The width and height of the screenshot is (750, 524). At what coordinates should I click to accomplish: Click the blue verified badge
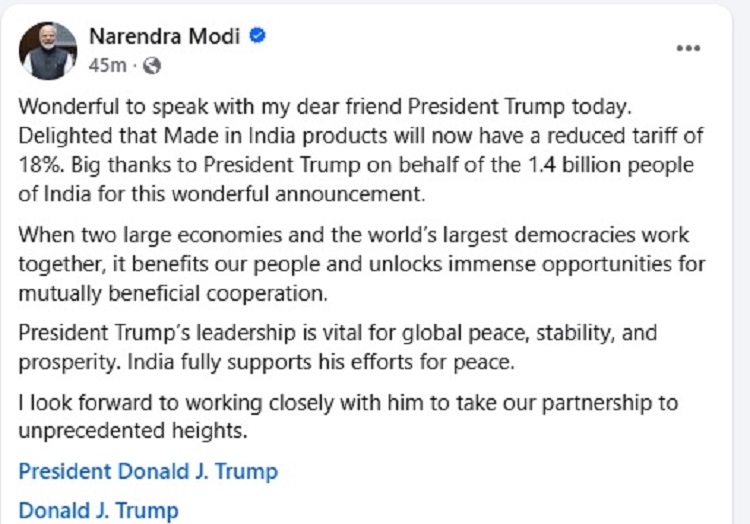click(257, 37)
